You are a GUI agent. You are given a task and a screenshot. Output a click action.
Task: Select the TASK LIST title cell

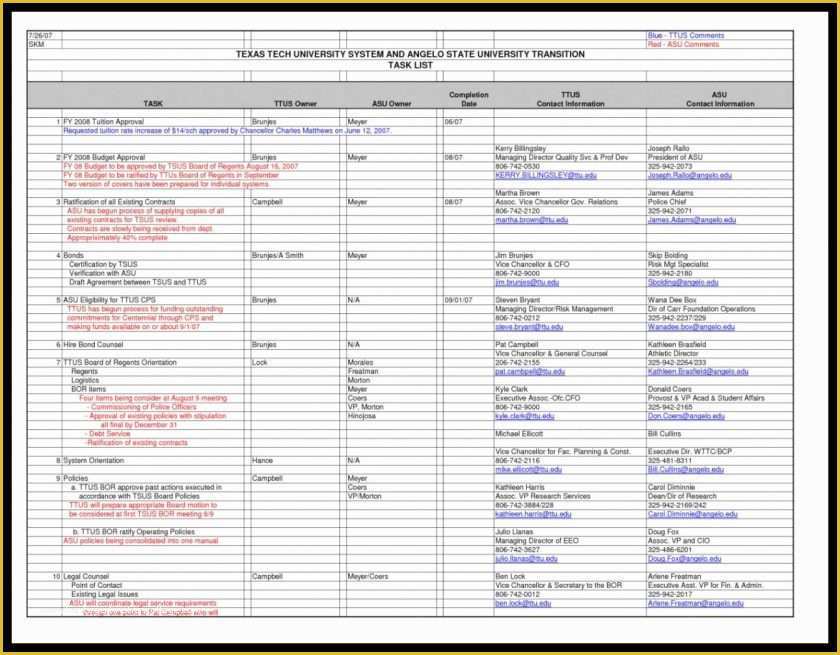click(x=410, y=65)
